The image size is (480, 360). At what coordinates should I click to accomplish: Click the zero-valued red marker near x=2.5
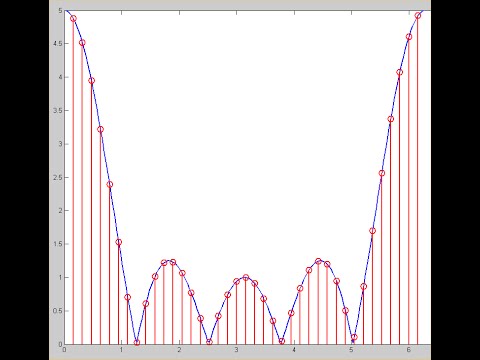(x=209, y=342)
